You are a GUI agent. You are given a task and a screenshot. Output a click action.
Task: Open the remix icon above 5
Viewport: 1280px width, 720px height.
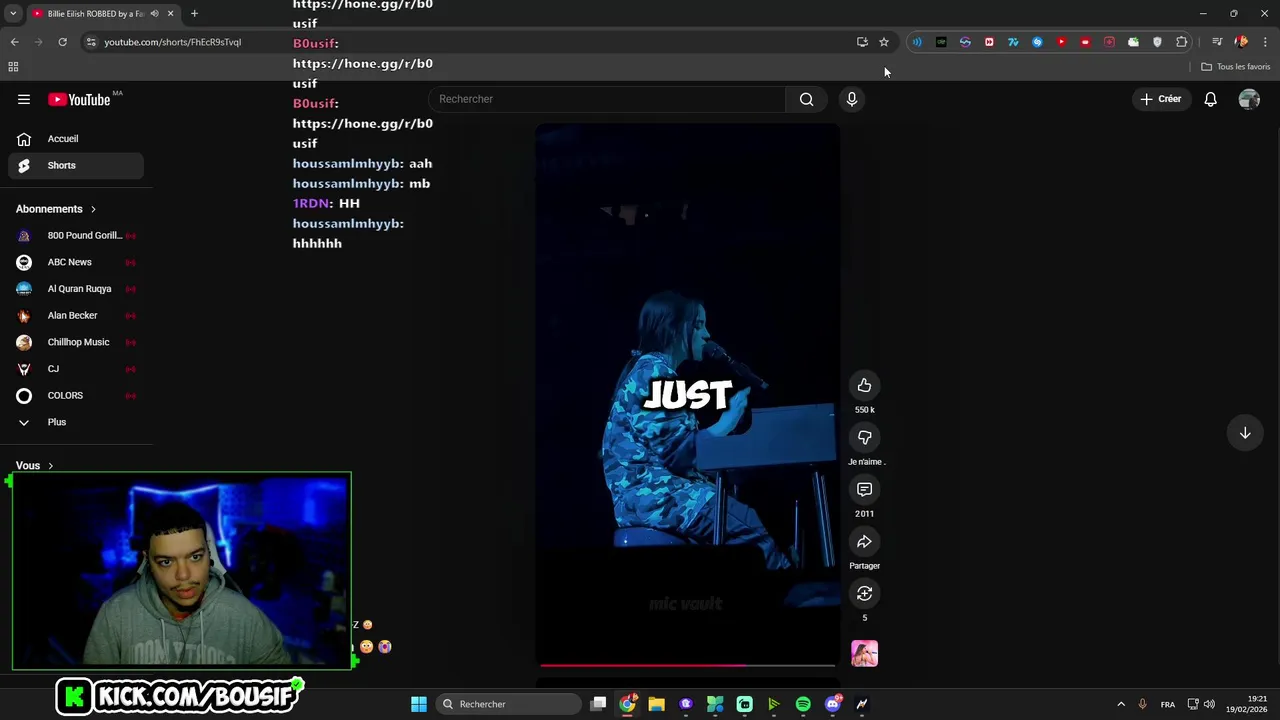pyautogui.click(x=864, y=594)
